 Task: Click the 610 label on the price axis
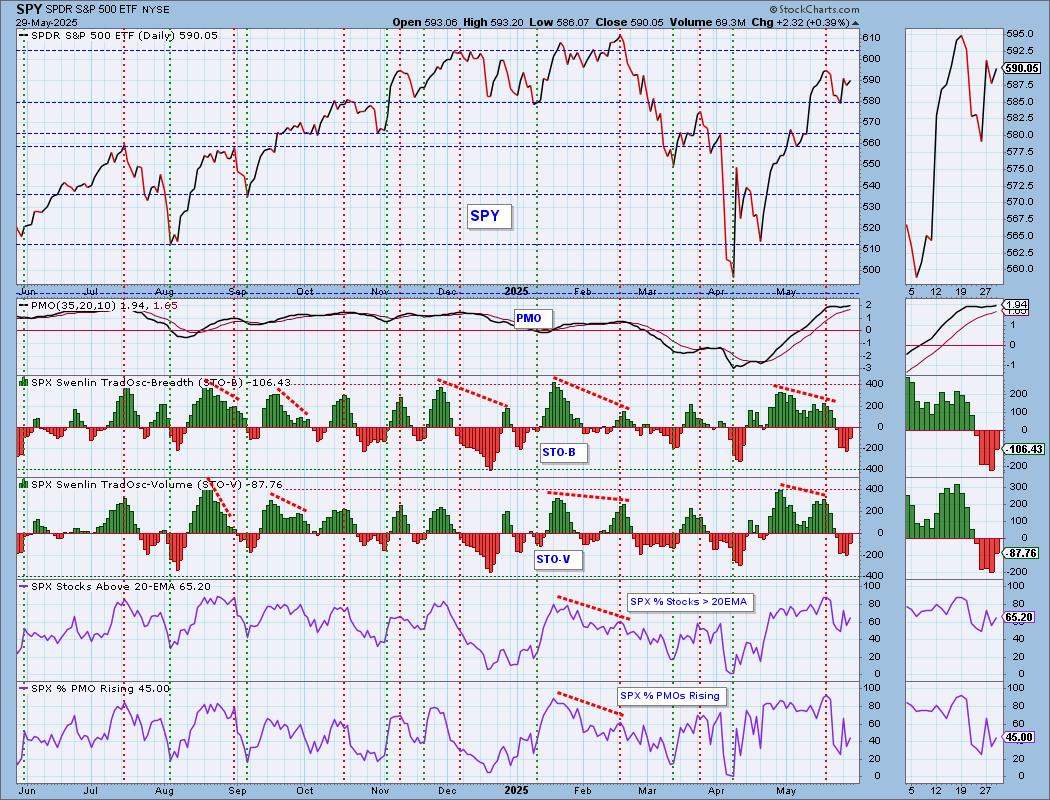click(x=870, y=37)
